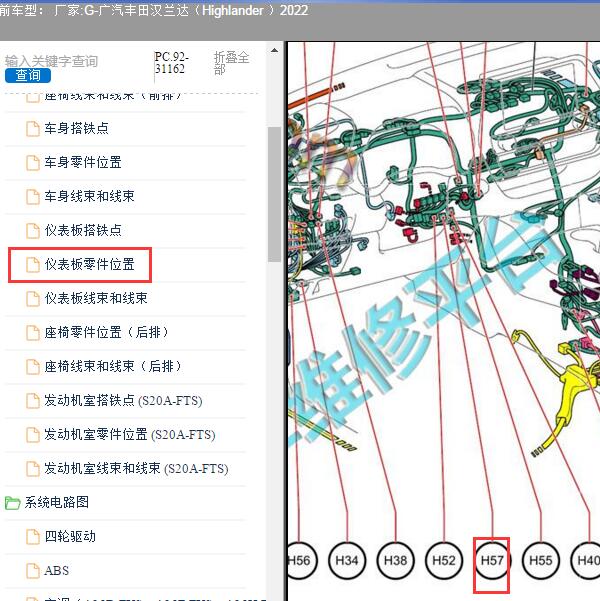Focus the 输入关键字查询 keyword search field
The image size is (600, 601).
[51, 61]
